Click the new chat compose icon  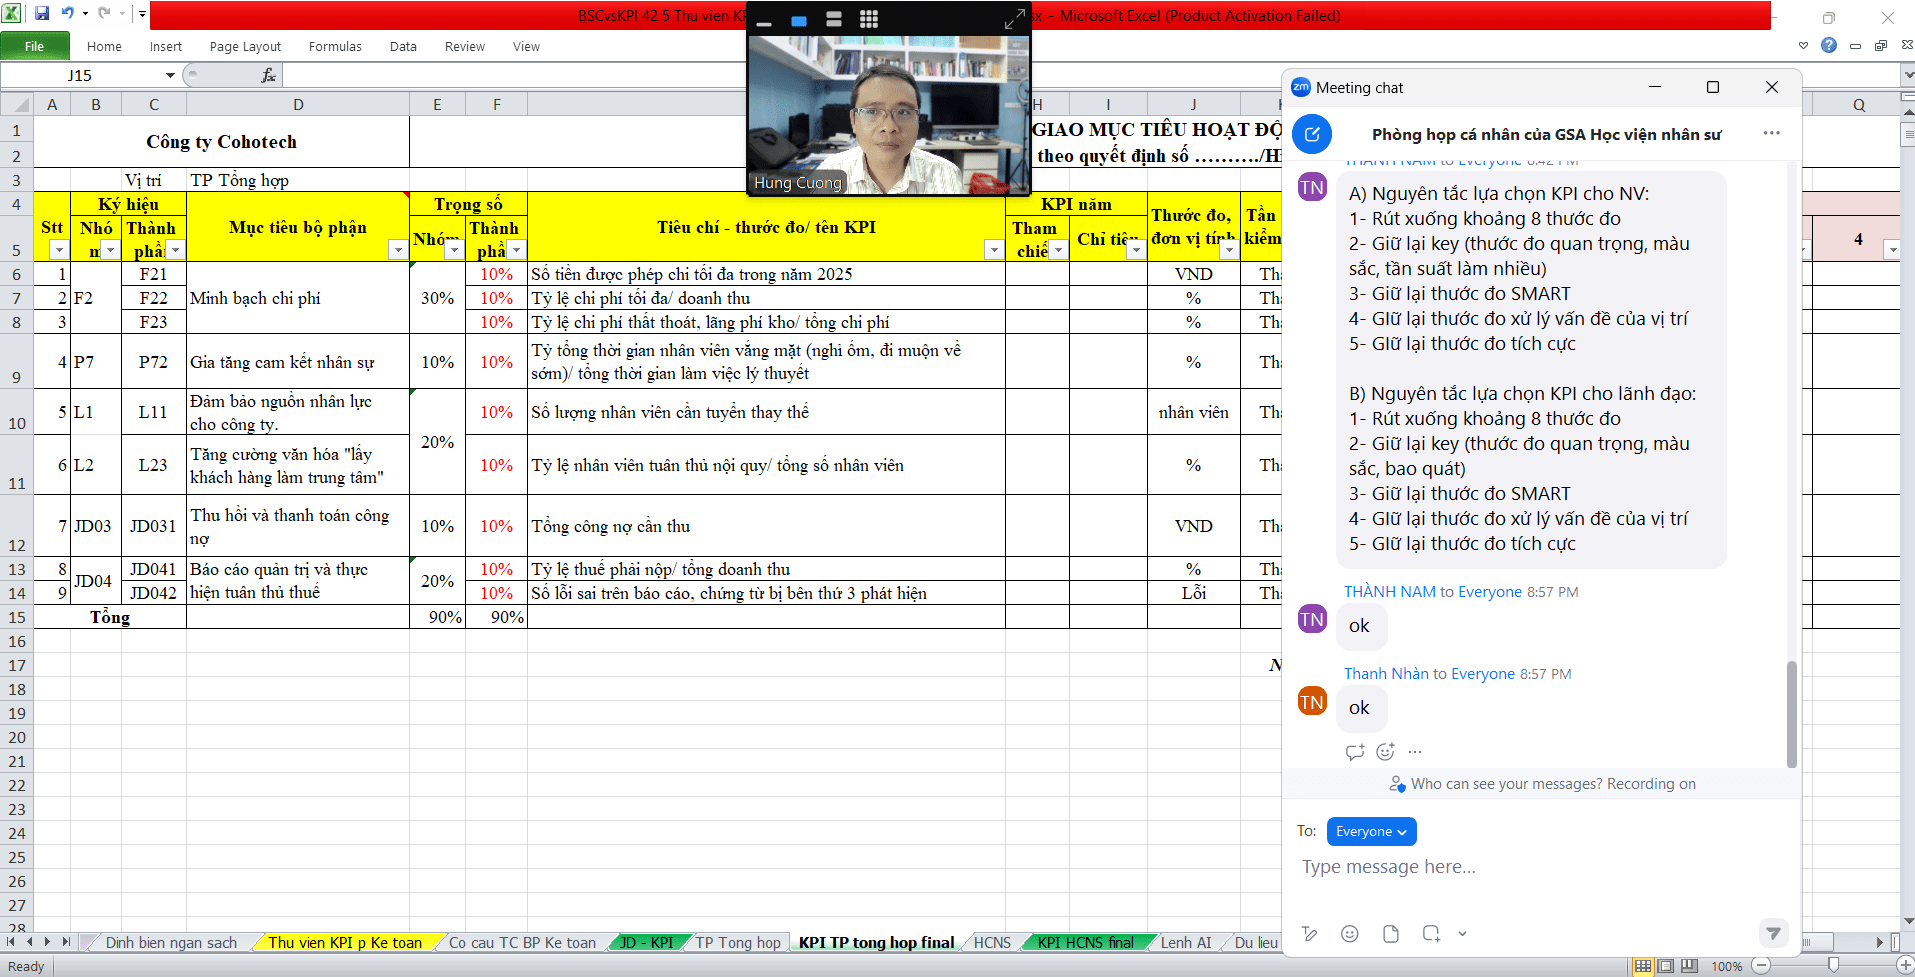1311,134
